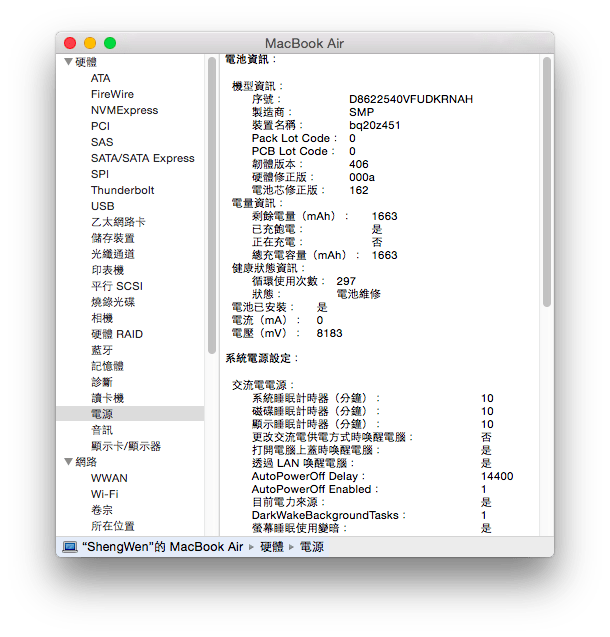Collapse the 網路 network section

pos(68,462)
